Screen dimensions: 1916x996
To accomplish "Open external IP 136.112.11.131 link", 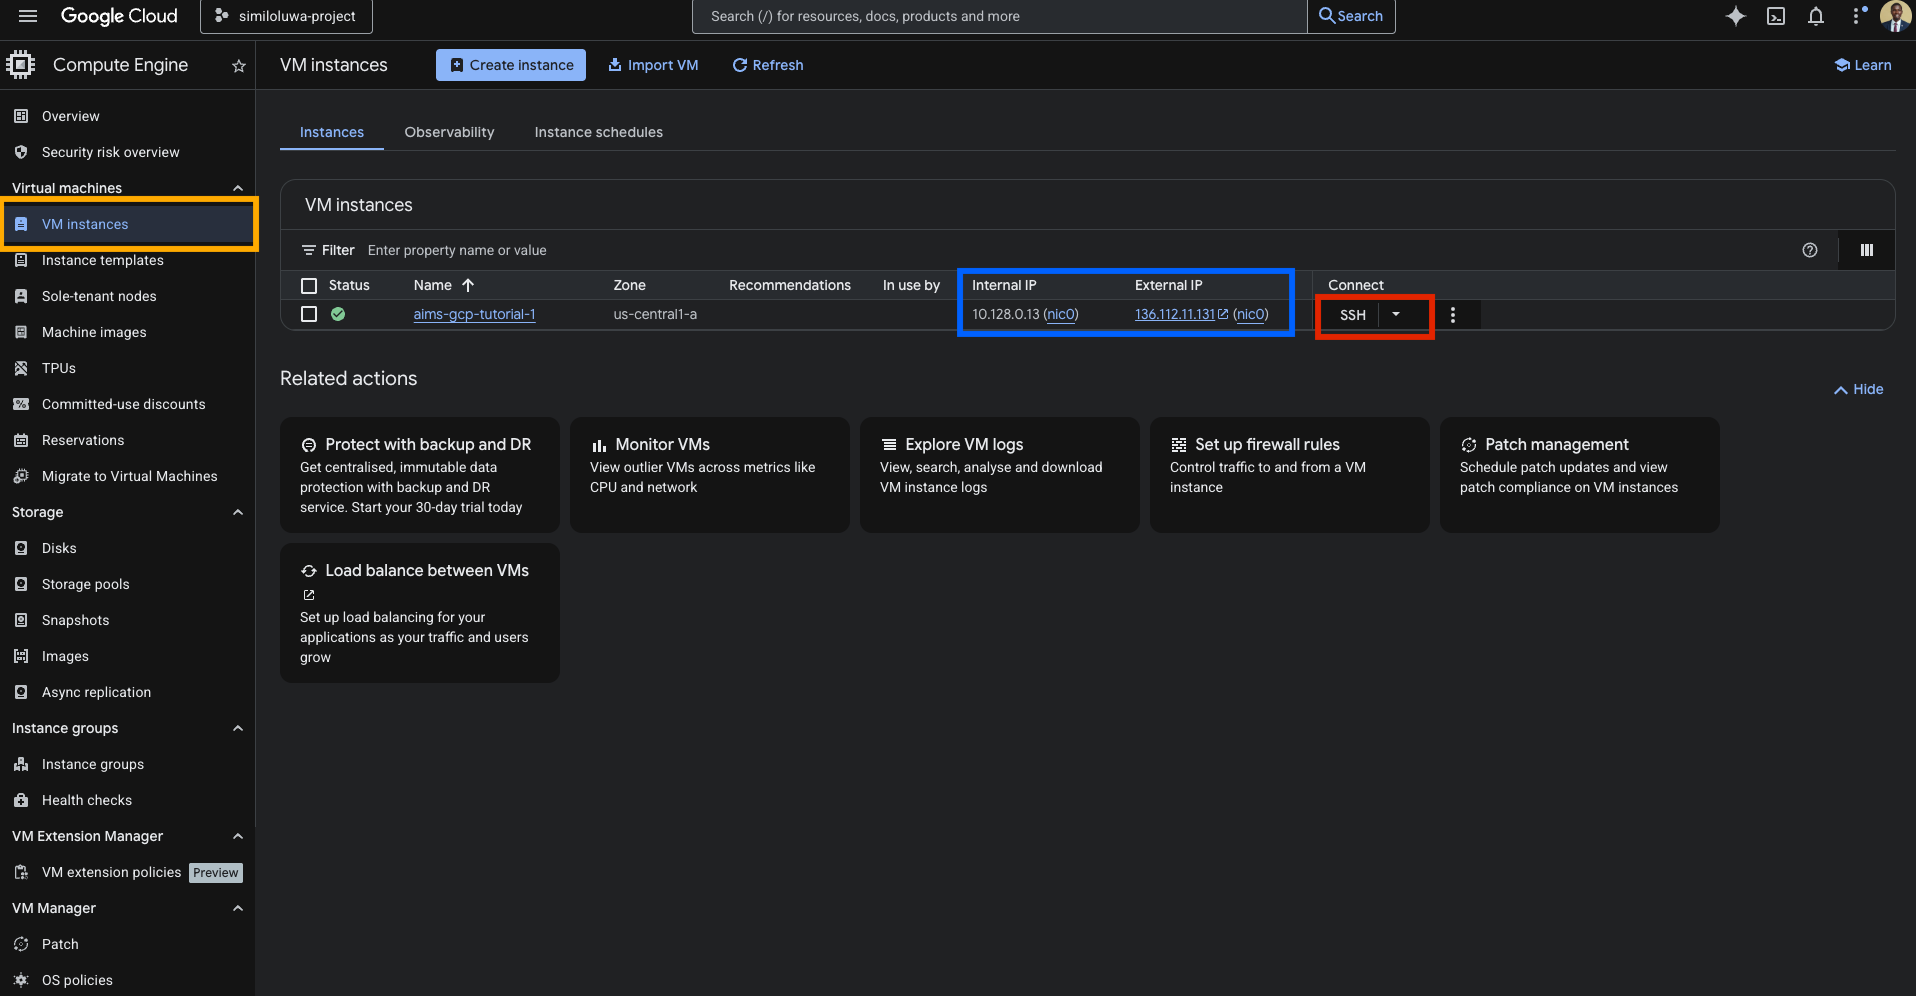I will pyautogui.click(x=1175, y=314).
